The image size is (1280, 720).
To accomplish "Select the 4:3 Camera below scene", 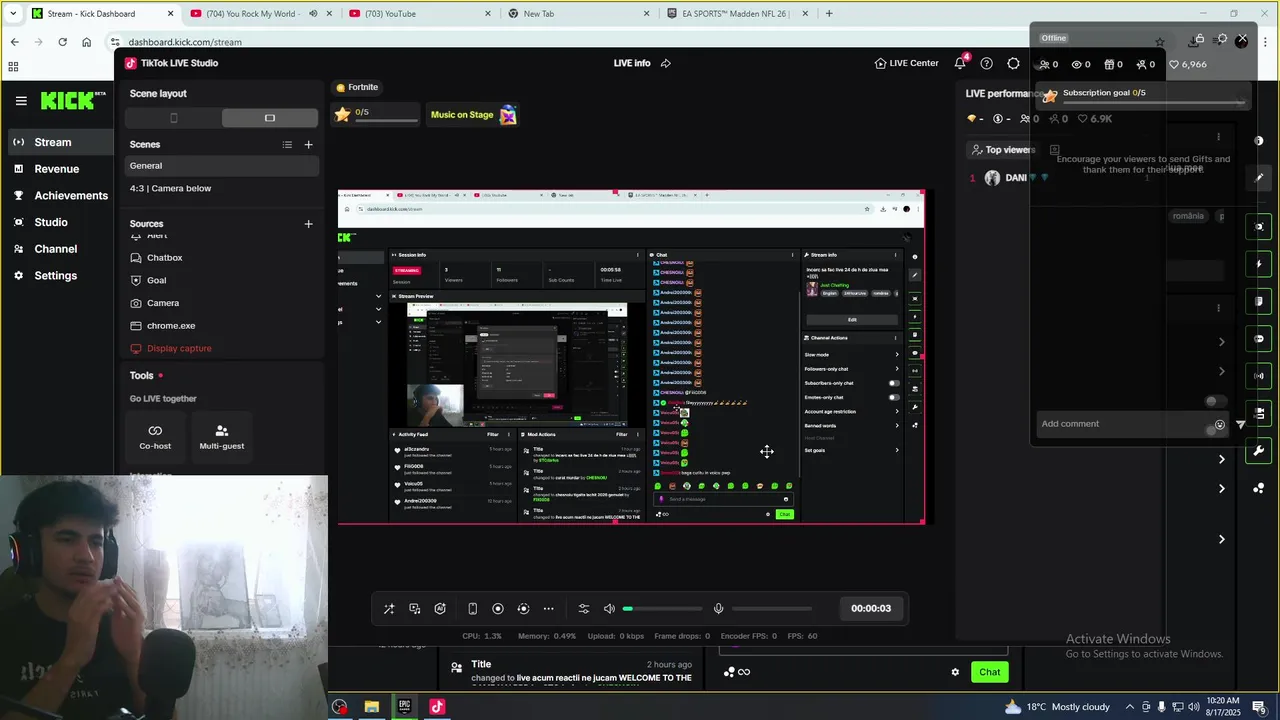I will point(222,188).
